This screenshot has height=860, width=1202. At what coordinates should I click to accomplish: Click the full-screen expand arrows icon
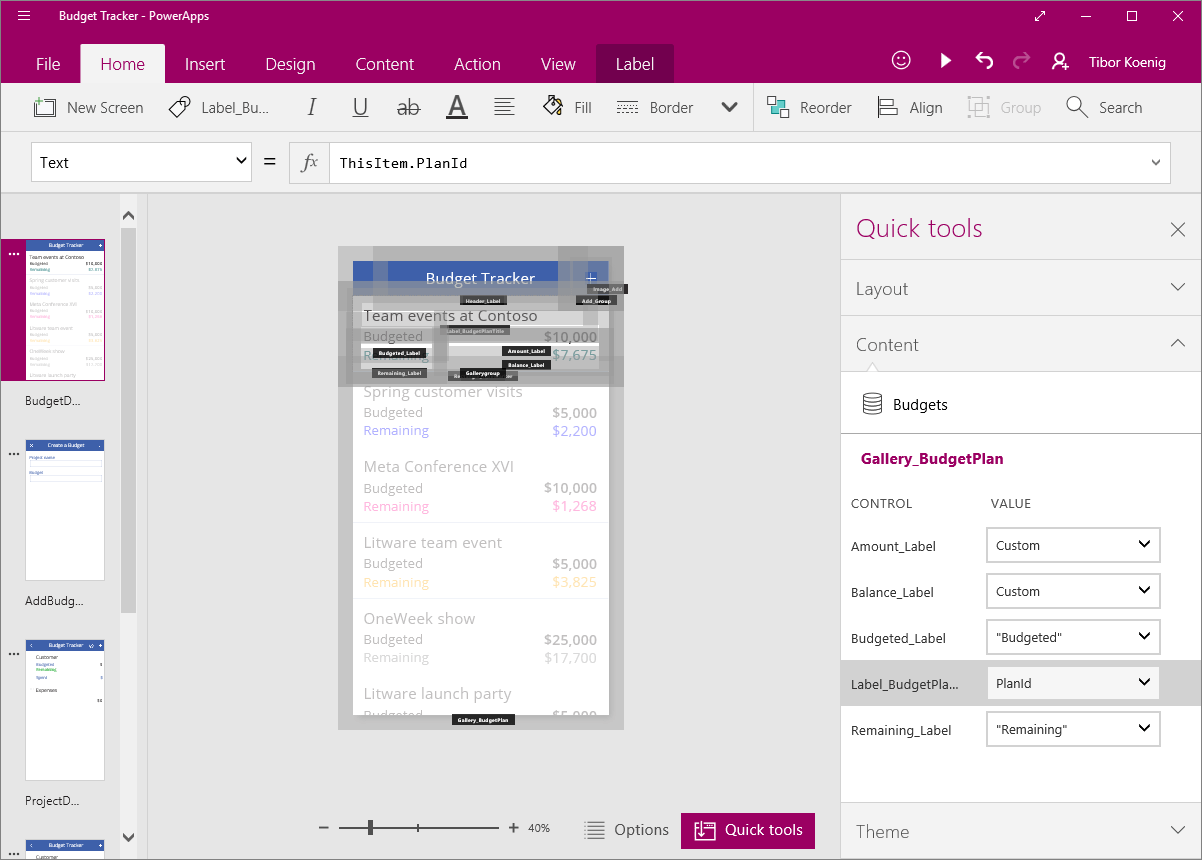pyautogui.click(x=1040, y=16)
